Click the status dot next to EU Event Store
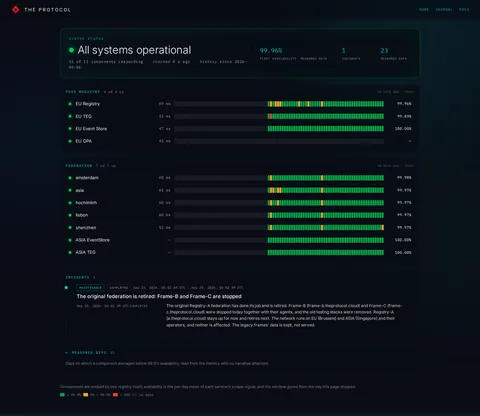The height and width of the screenshot is (416, 480). 70,129
